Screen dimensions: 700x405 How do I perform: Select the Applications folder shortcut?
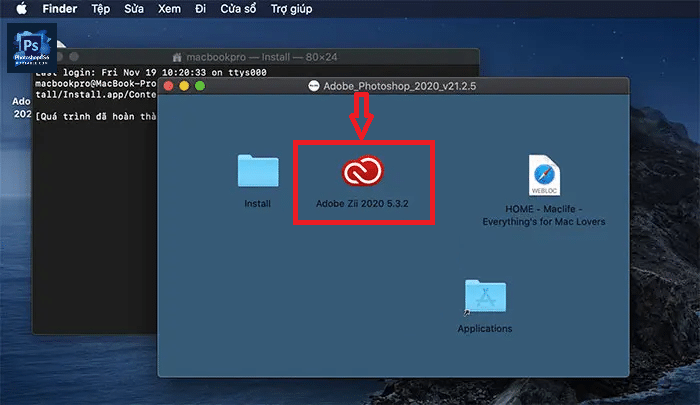[485, 298]
